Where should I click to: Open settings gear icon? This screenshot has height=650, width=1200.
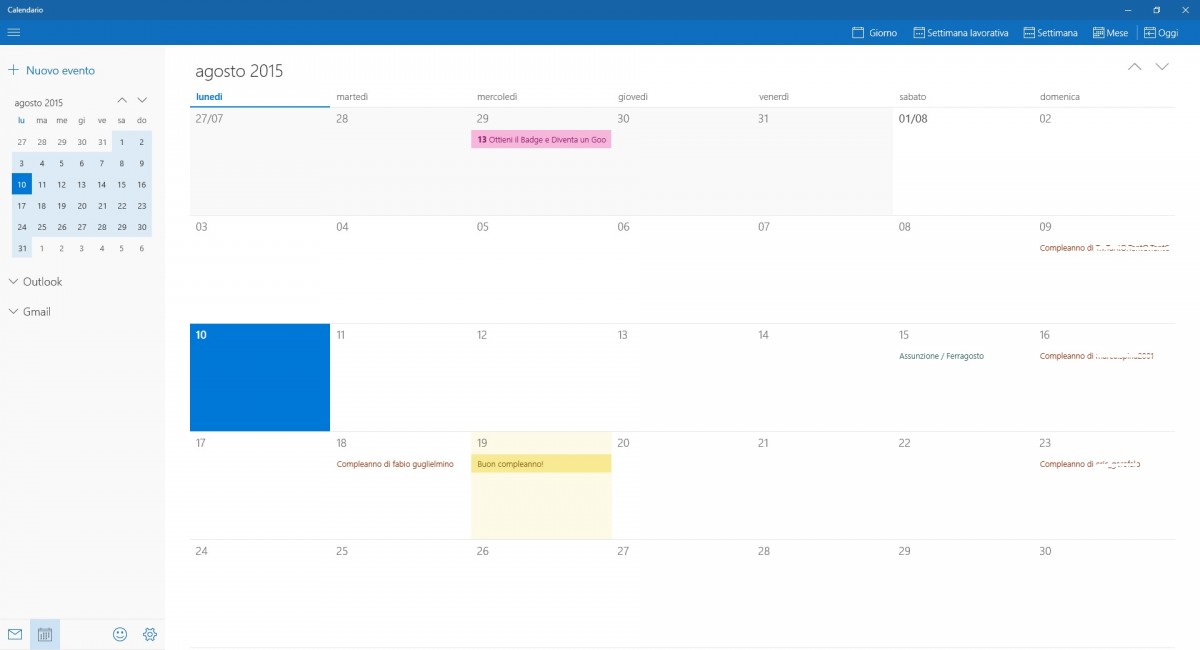[x=150, y=634]
